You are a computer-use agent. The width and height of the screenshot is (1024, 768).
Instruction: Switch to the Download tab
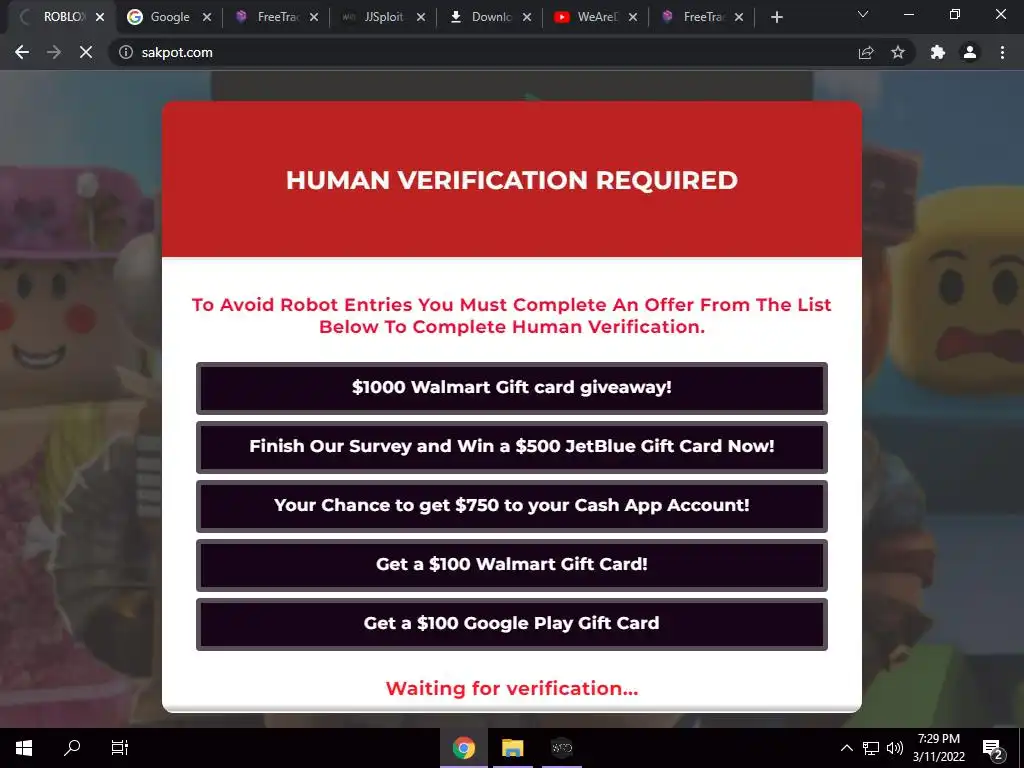point(490,17)
